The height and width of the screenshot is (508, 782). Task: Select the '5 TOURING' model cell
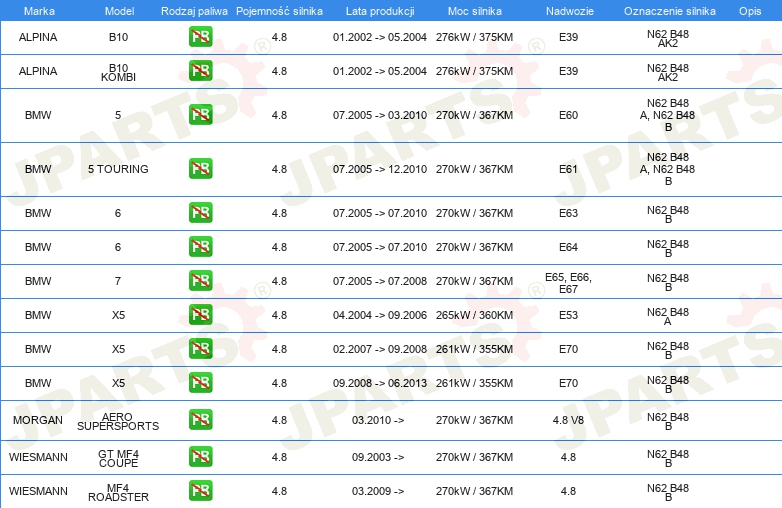(118, 169)
